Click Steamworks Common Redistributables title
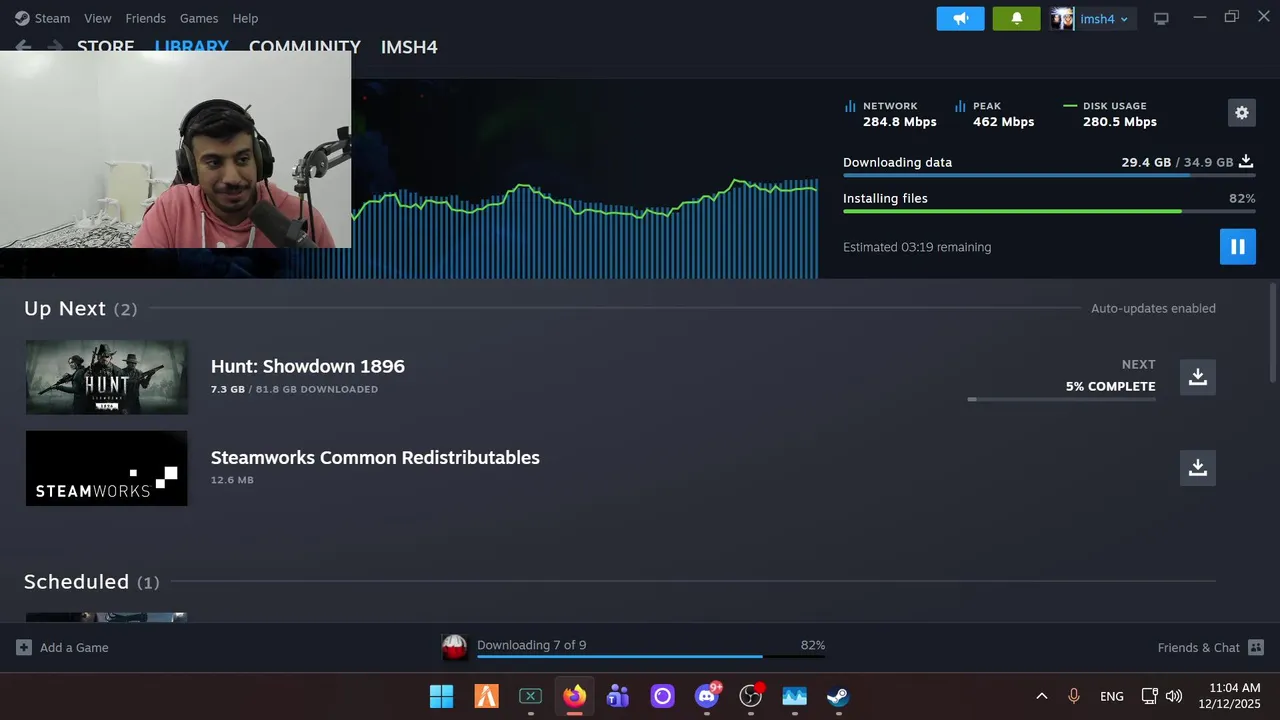1280x720 pixels. pos(375,457)
